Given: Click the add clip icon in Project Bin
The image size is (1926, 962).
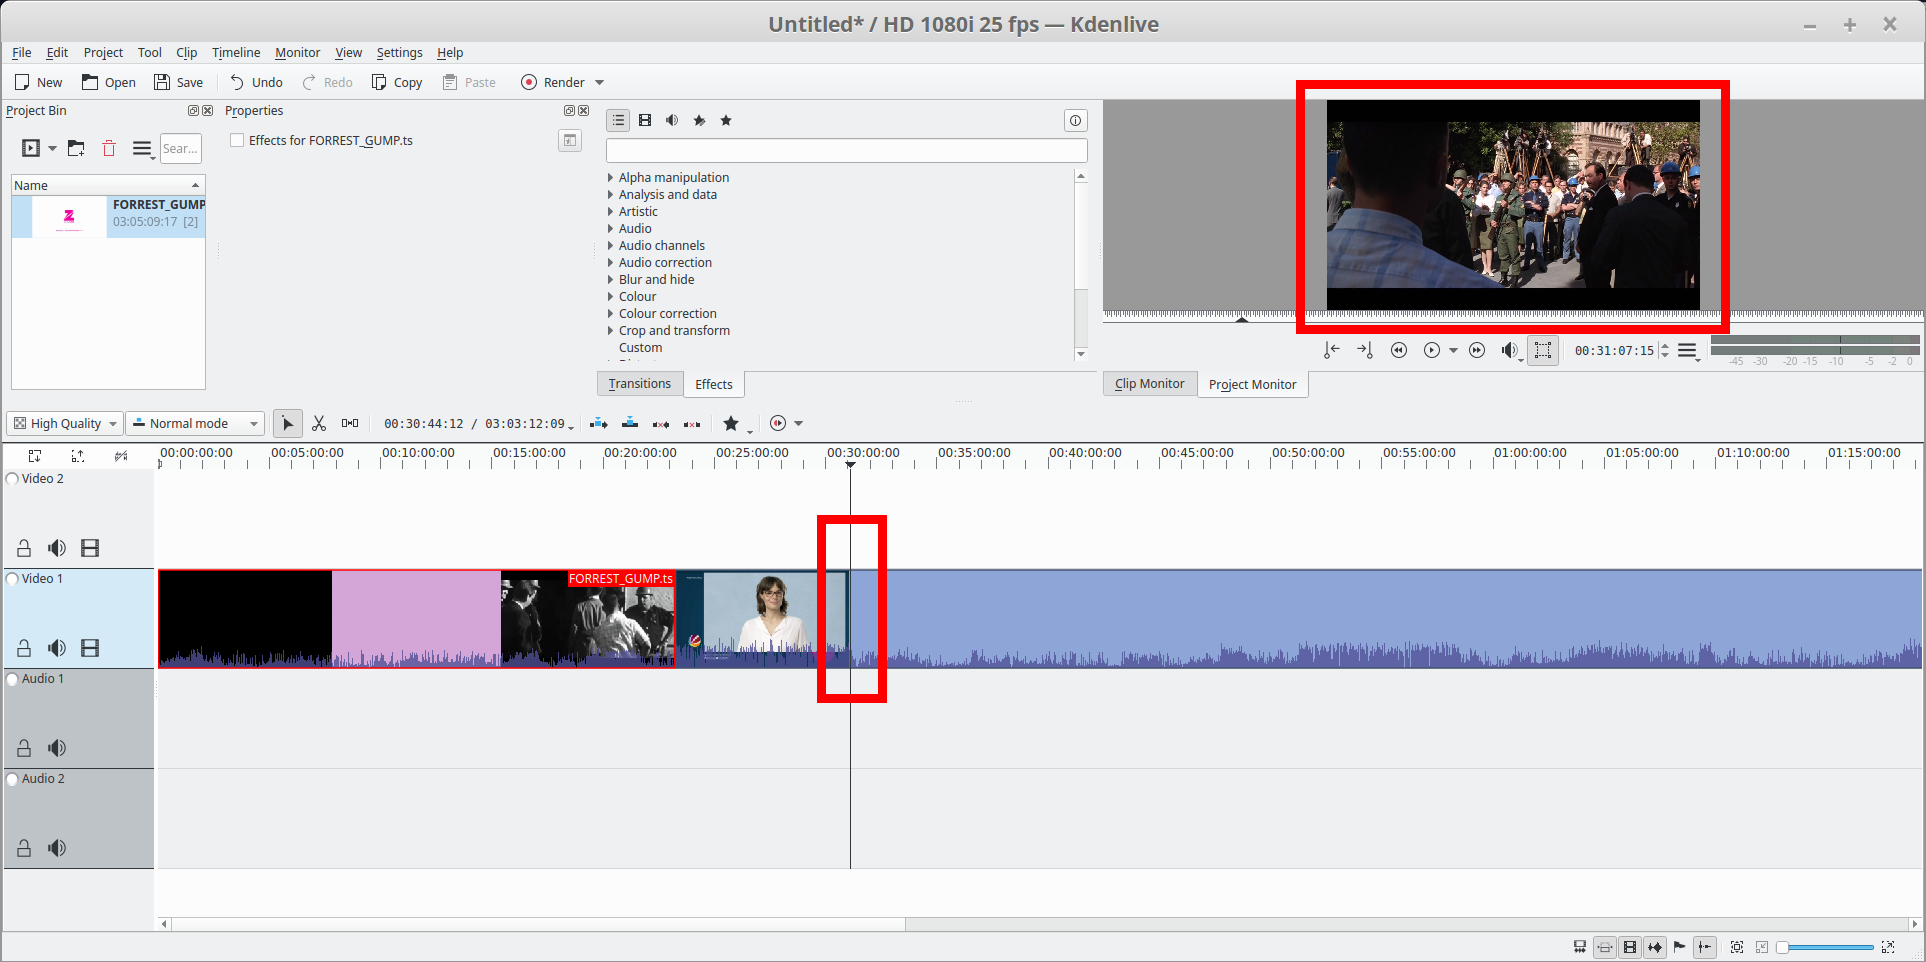Looking at the screenshot, I should (x=31, y=149).
